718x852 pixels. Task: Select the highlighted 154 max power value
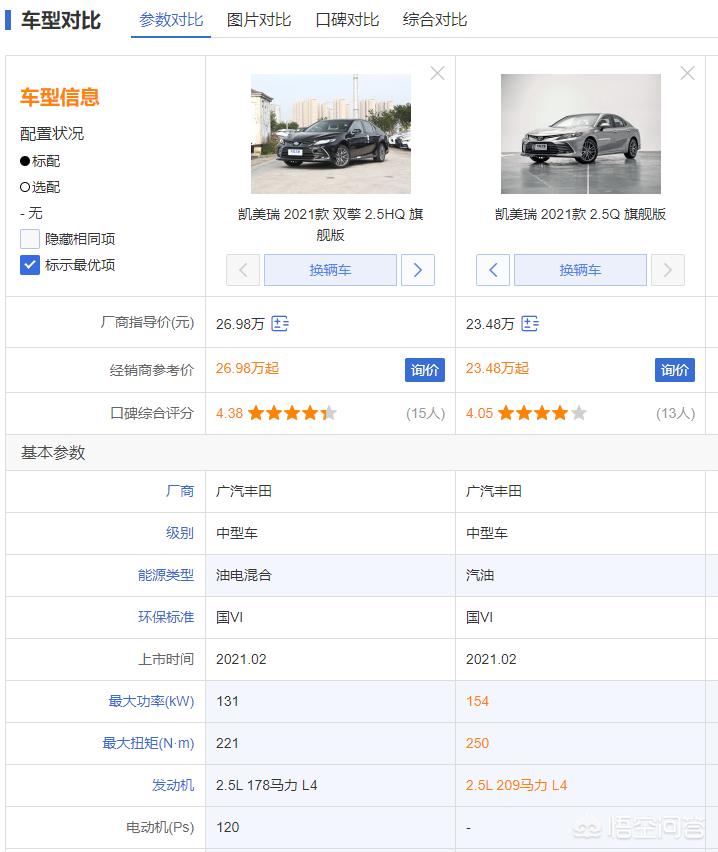tap(477, 701)
